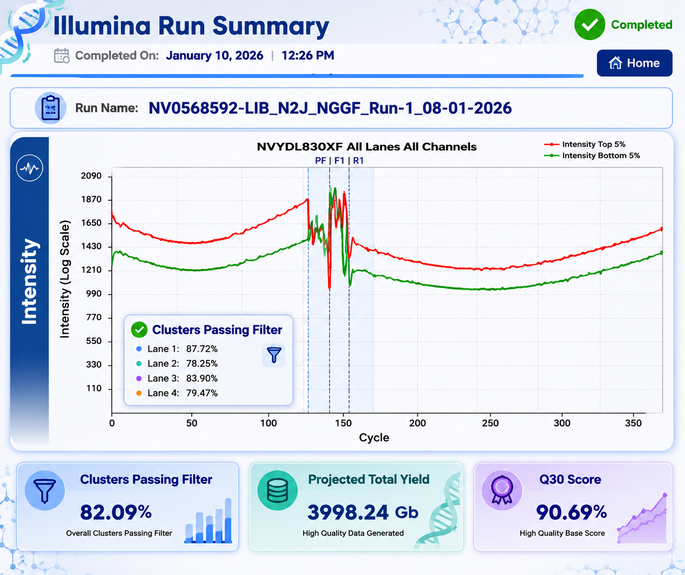Click the Intensity (Log Scale) y-axis label
The width and height of the screenshot is (685, 575).
click(65, 279)
